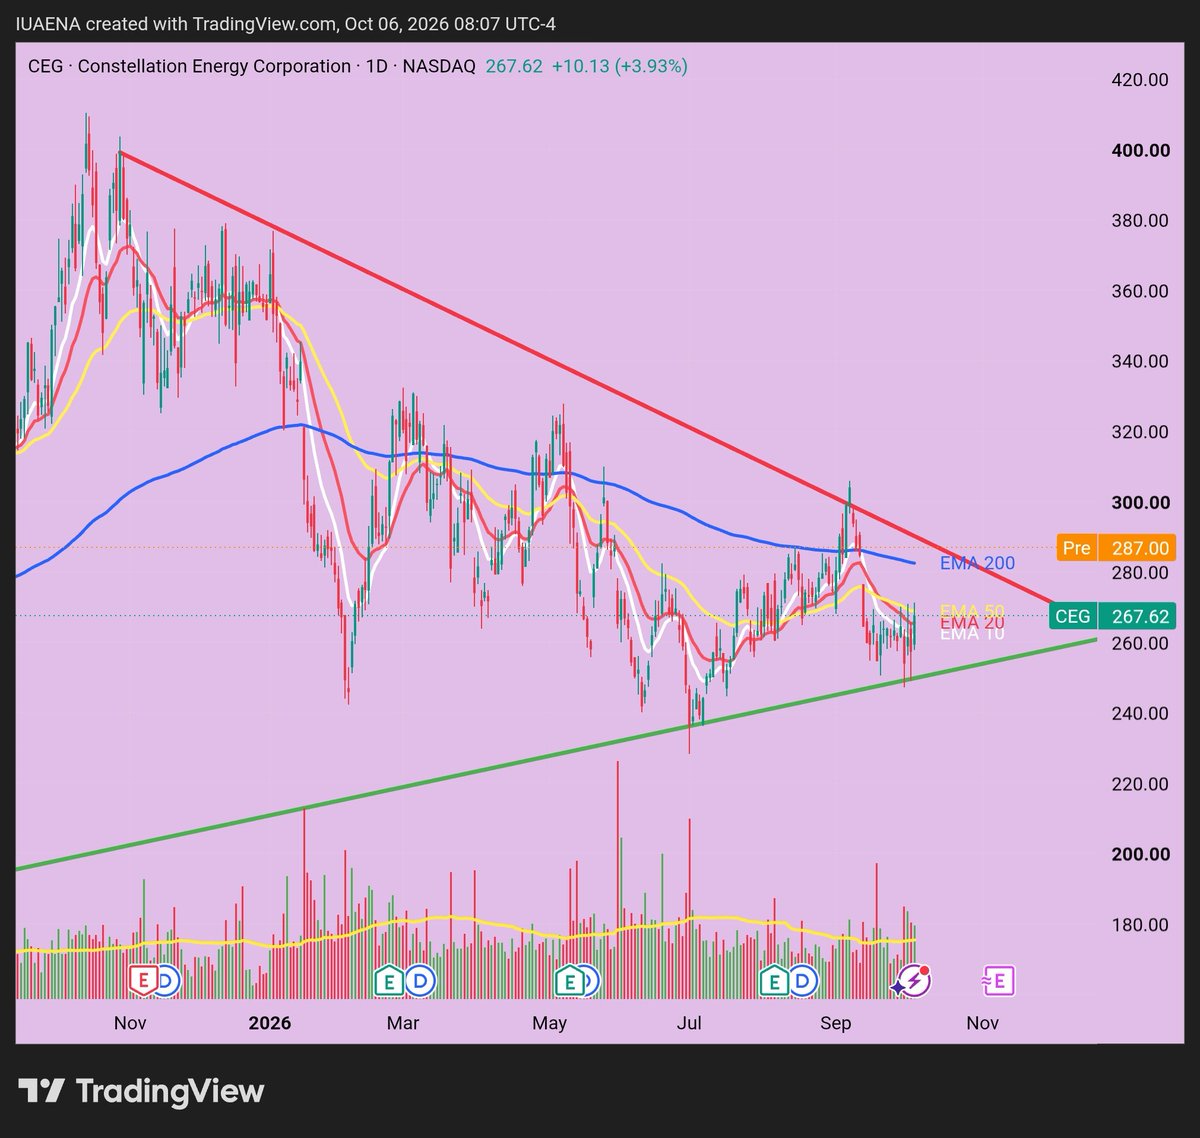Click the Mar label on the time axis

402,1023
